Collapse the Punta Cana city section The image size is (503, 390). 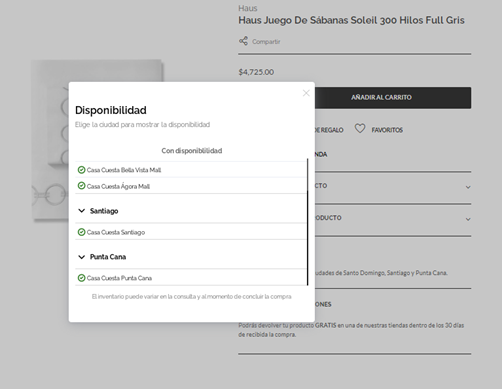click(x=82, y=257)
